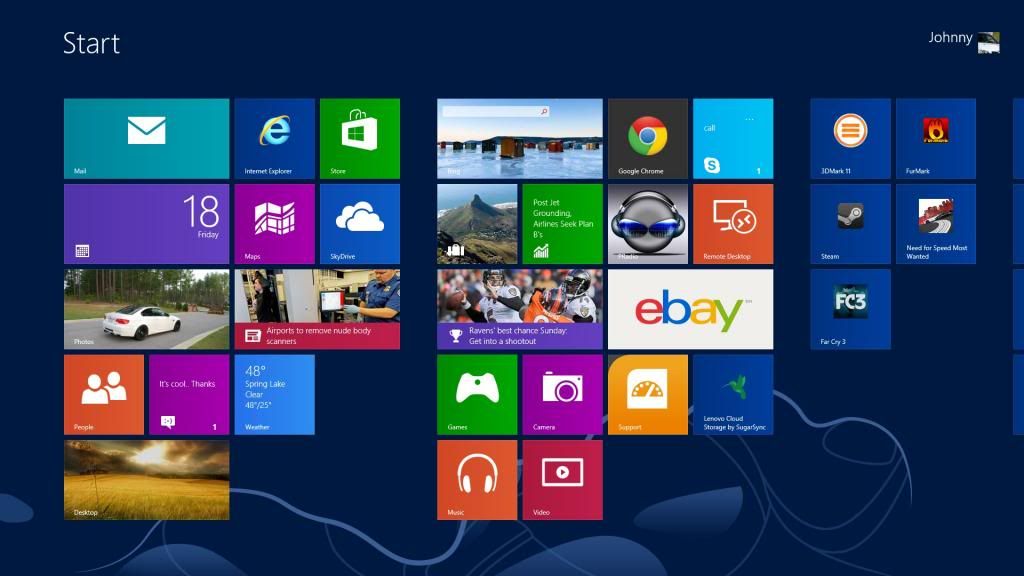Click the Johnny user account name

[x=950, y=38]
